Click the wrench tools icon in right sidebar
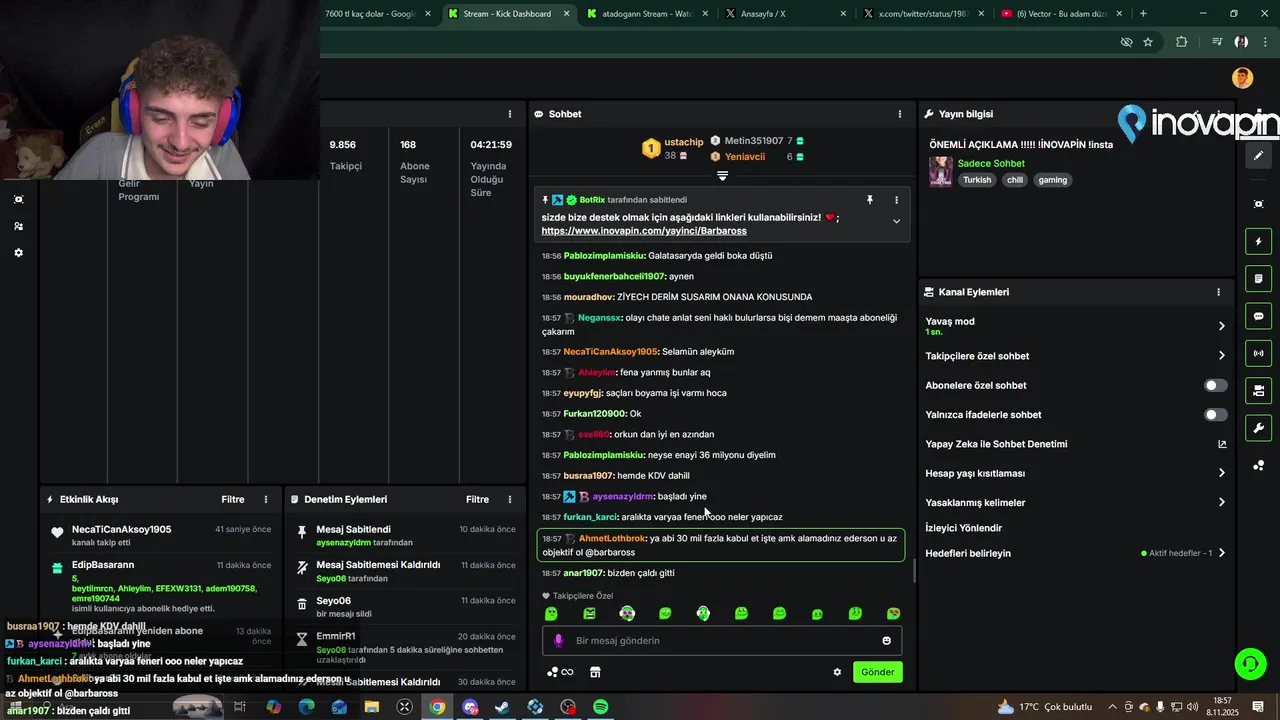This screenshot has width=1280, height=720. 1258,428
